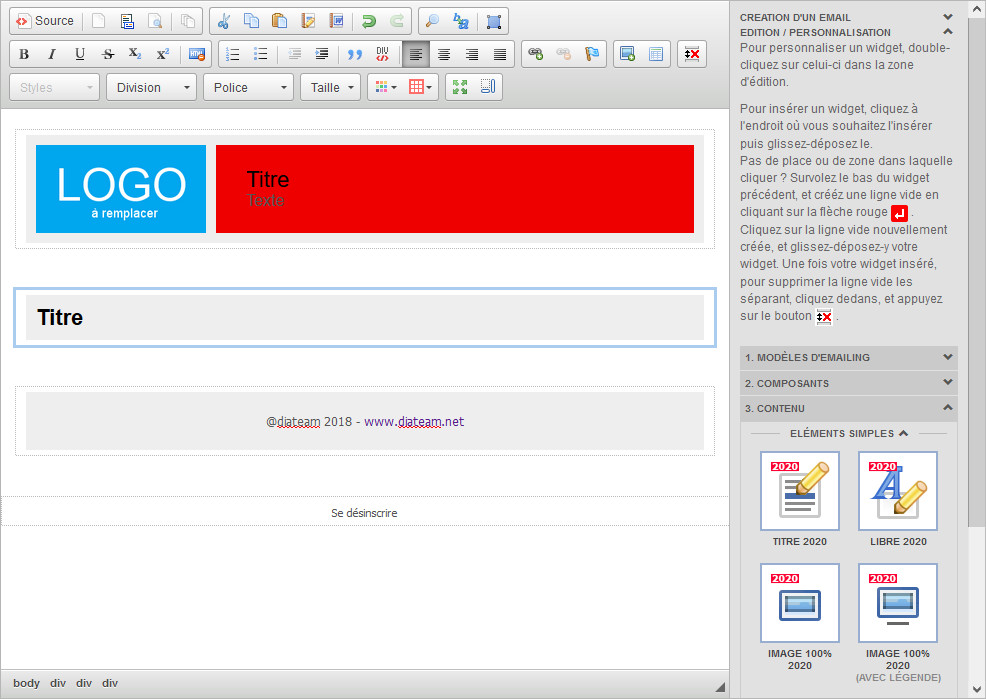Expand the Composants section

[x=849, y=383]
